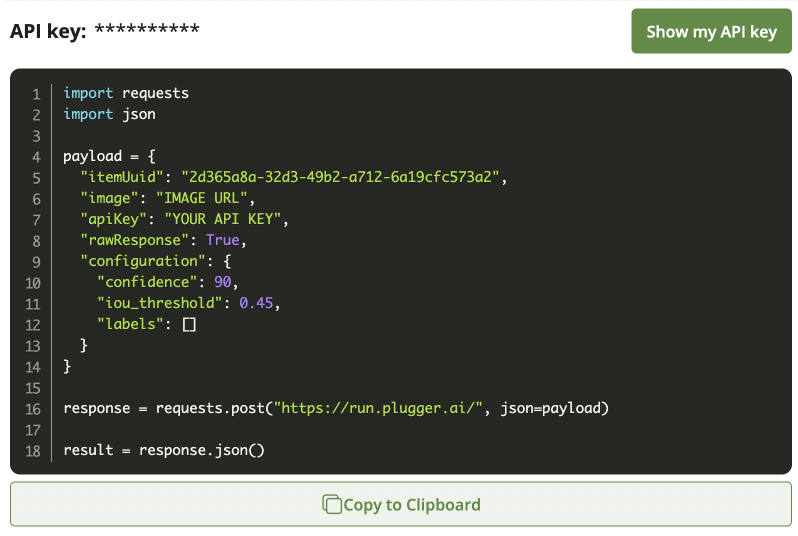The height and width of the screenshot is (536, 798).
Task: Click the masked API key asterisks
Action: pyautogui.click(x=146, y=30)
